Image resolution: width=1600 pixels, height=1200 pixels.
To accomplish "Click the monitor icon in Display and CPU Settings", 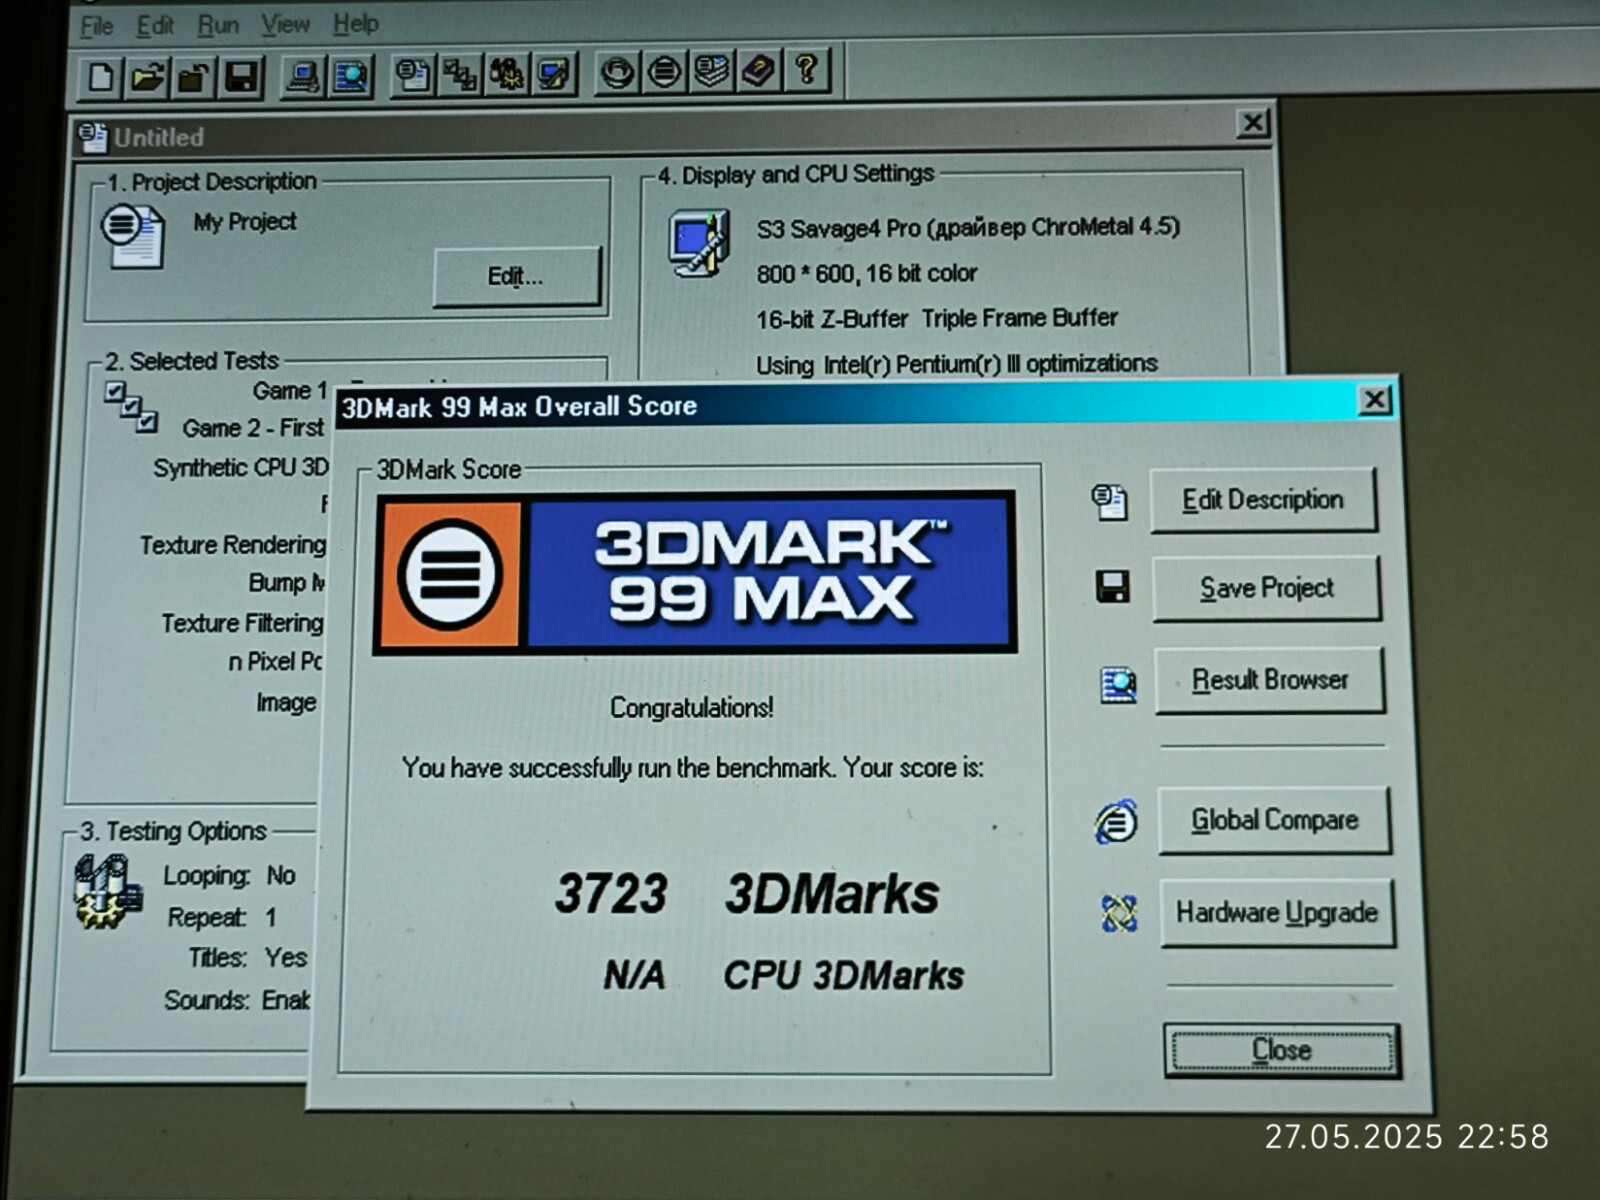I will coord(698,243).
